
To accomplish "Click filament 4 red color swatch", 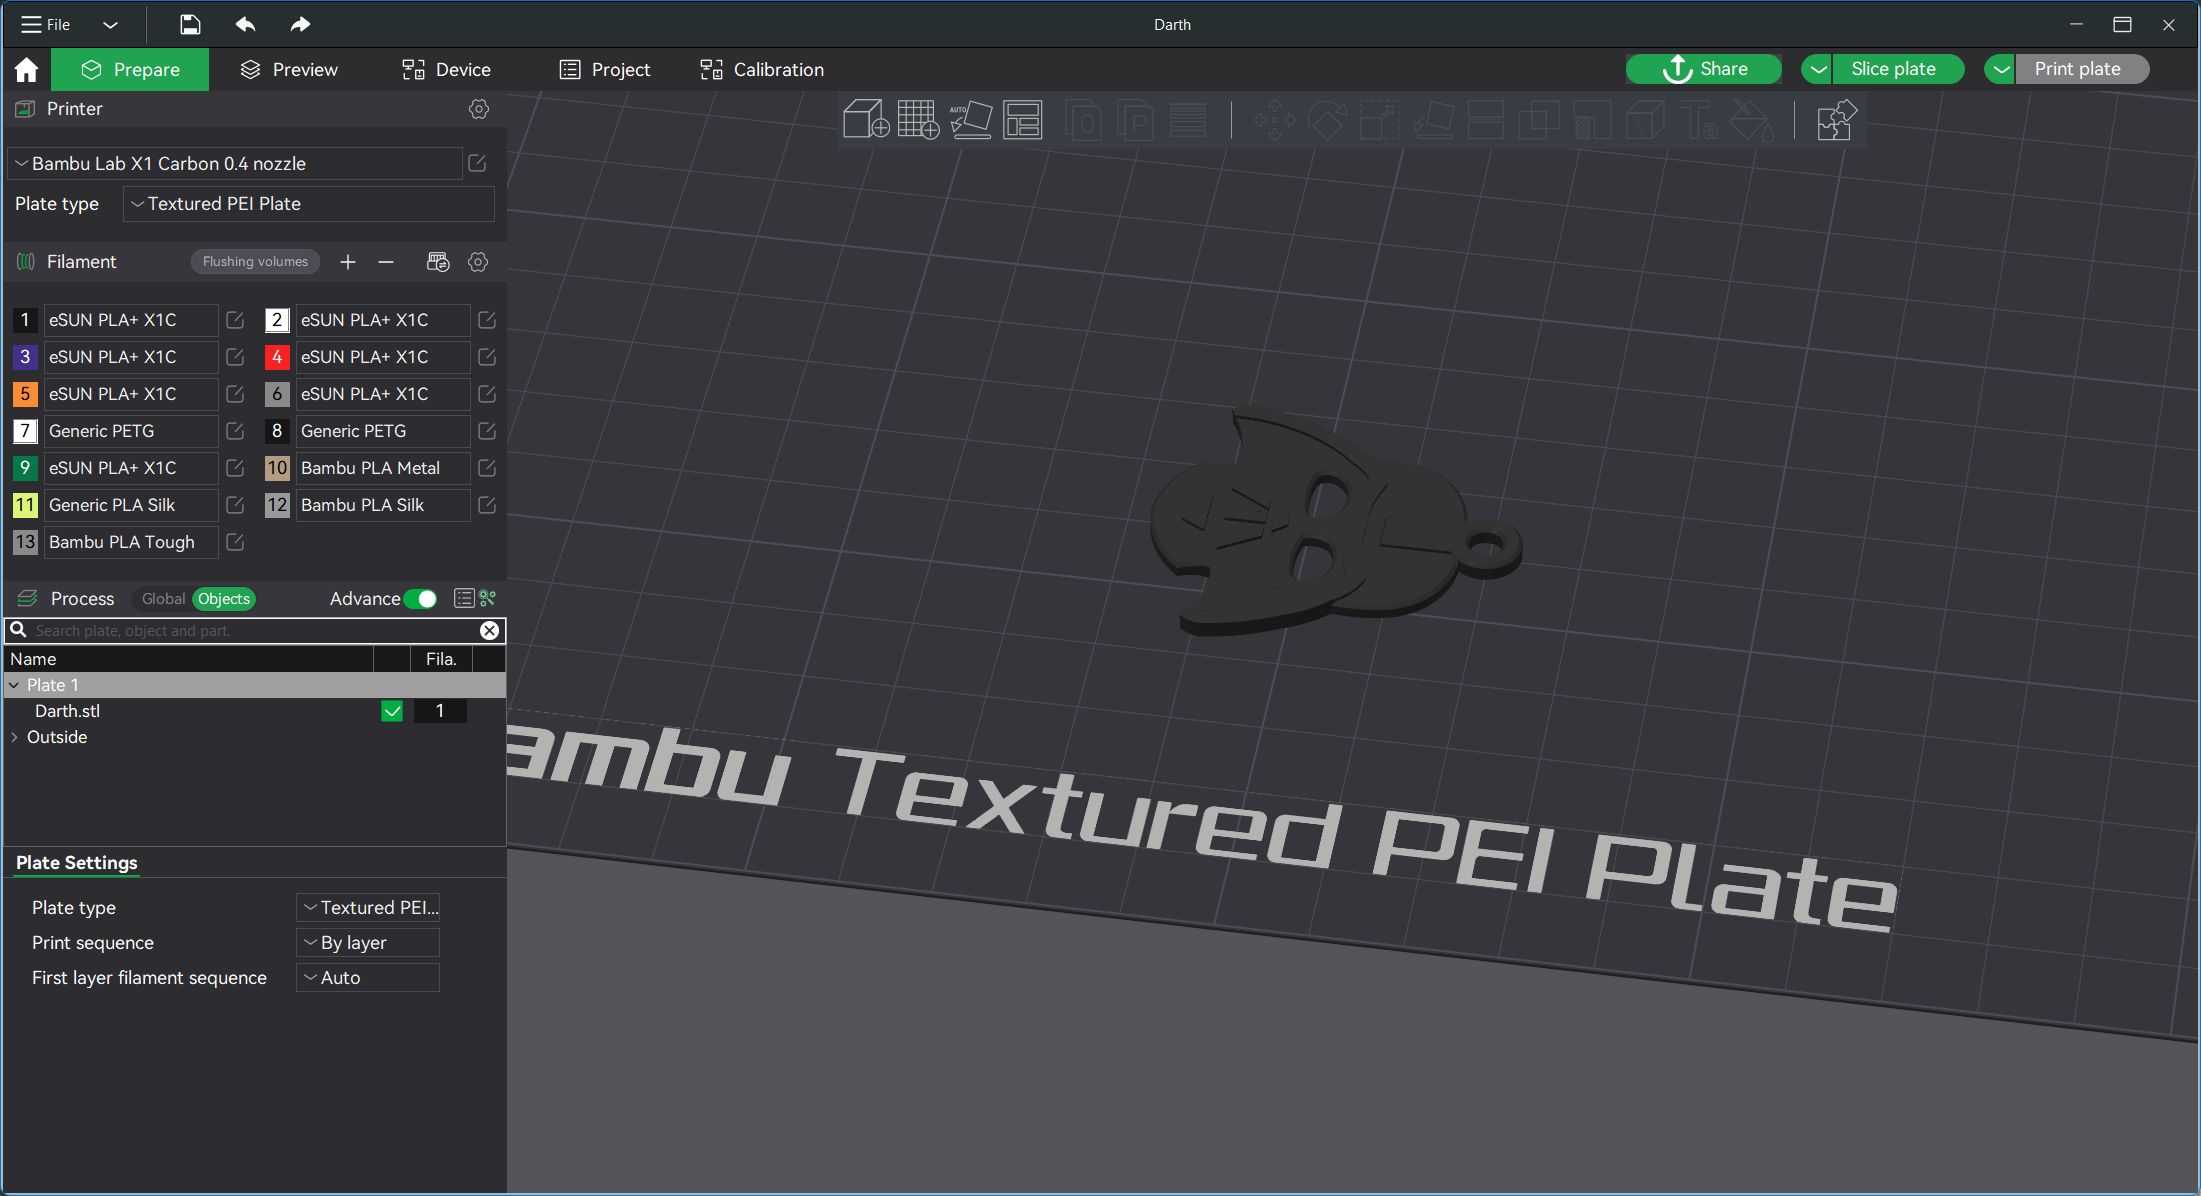I will coord(277,357).
